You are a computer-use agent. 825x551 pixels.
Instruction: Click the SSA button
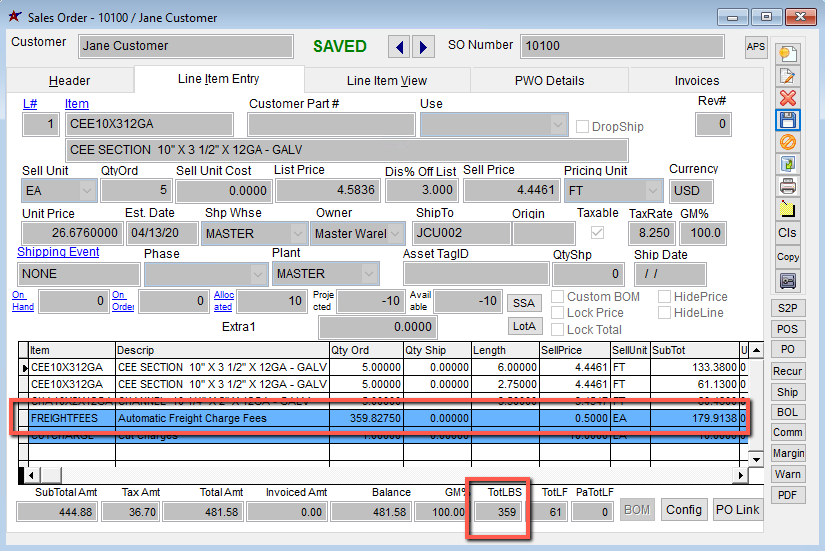click(x=524, y=303)
